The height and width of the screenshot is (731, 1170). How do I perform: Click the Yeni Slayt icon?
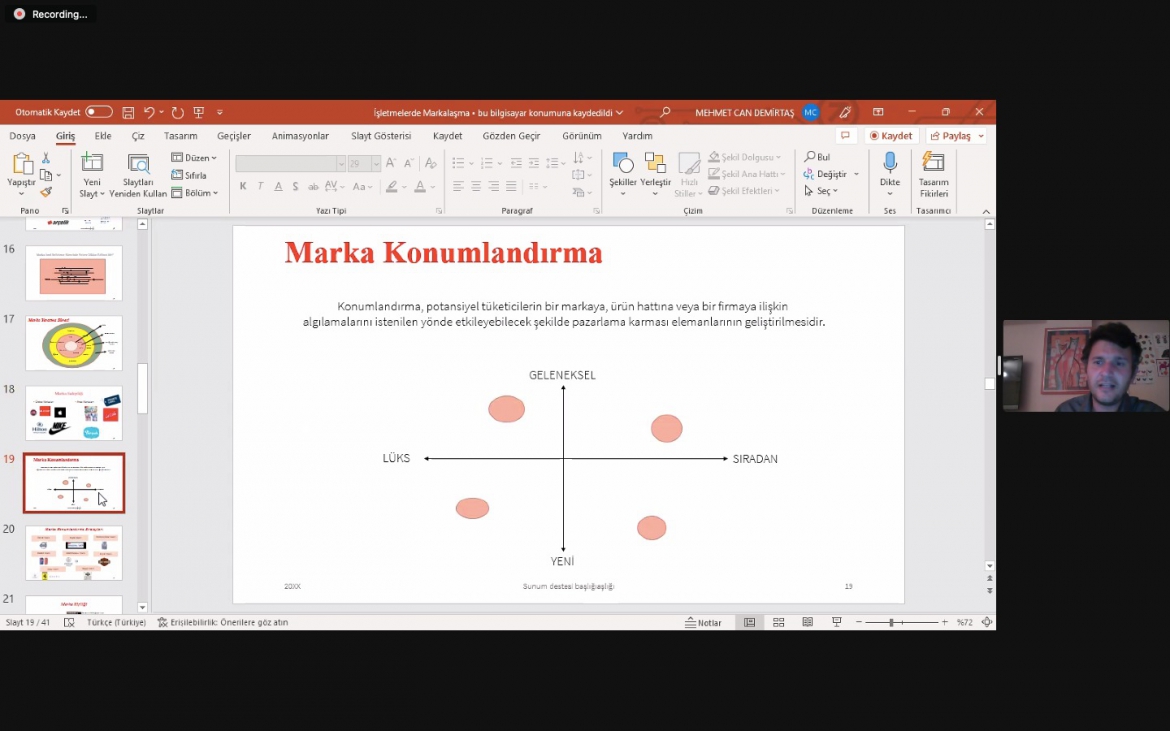coord(92,162)
